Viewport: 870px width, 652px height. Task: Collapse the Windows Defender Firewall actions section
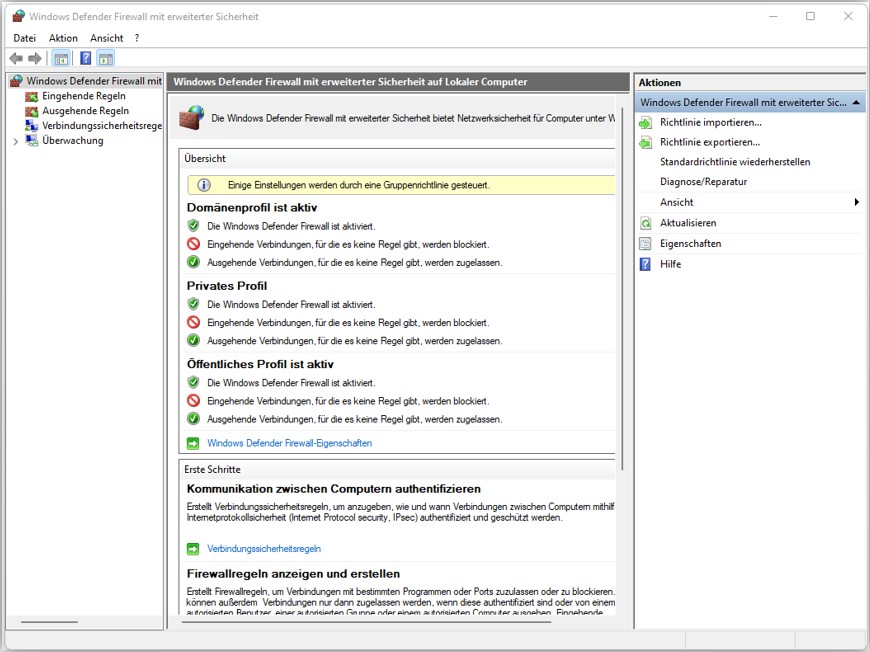[x=856, y=103]
